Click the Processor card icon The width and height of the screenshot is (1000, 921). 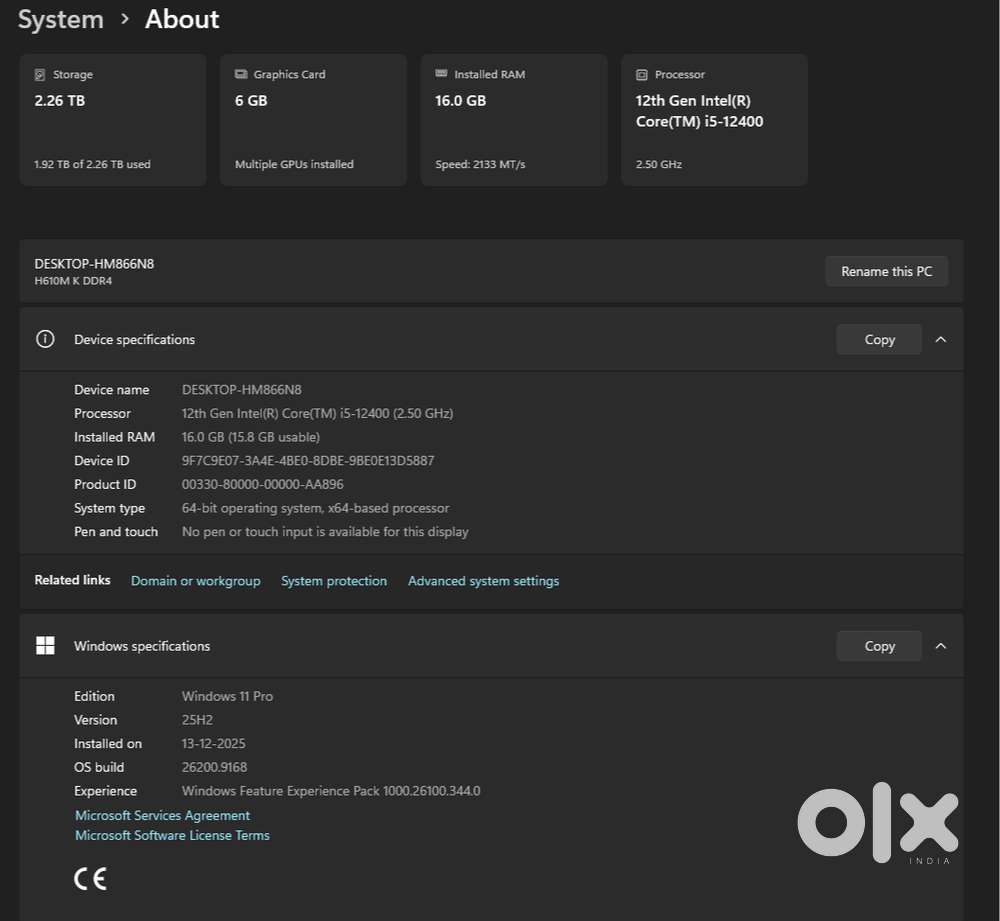click(642, 75)
